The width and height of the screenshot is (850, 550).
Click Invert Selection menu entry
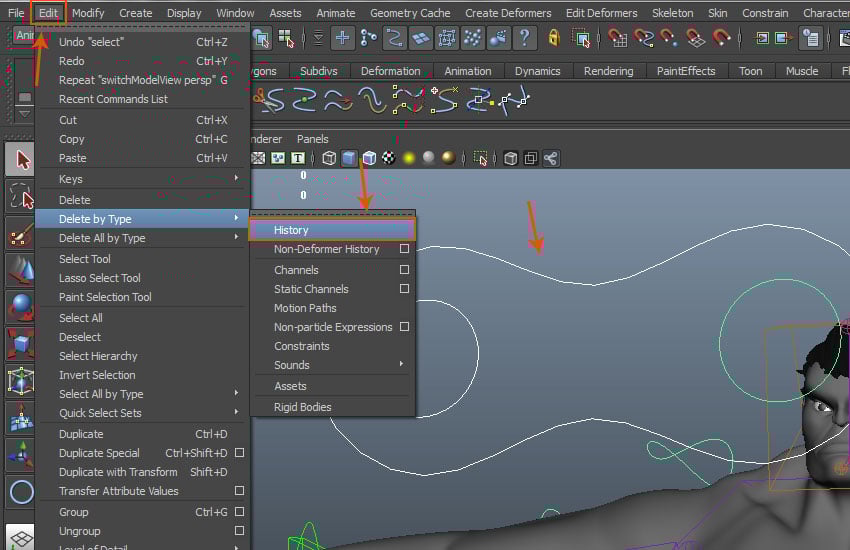(97, 375)
